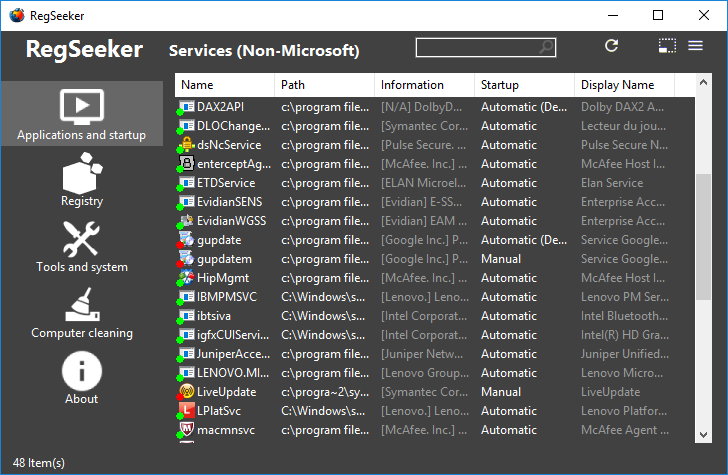Click the LENOVO.MI service icon
728x475 pixels.
point(186,373)
